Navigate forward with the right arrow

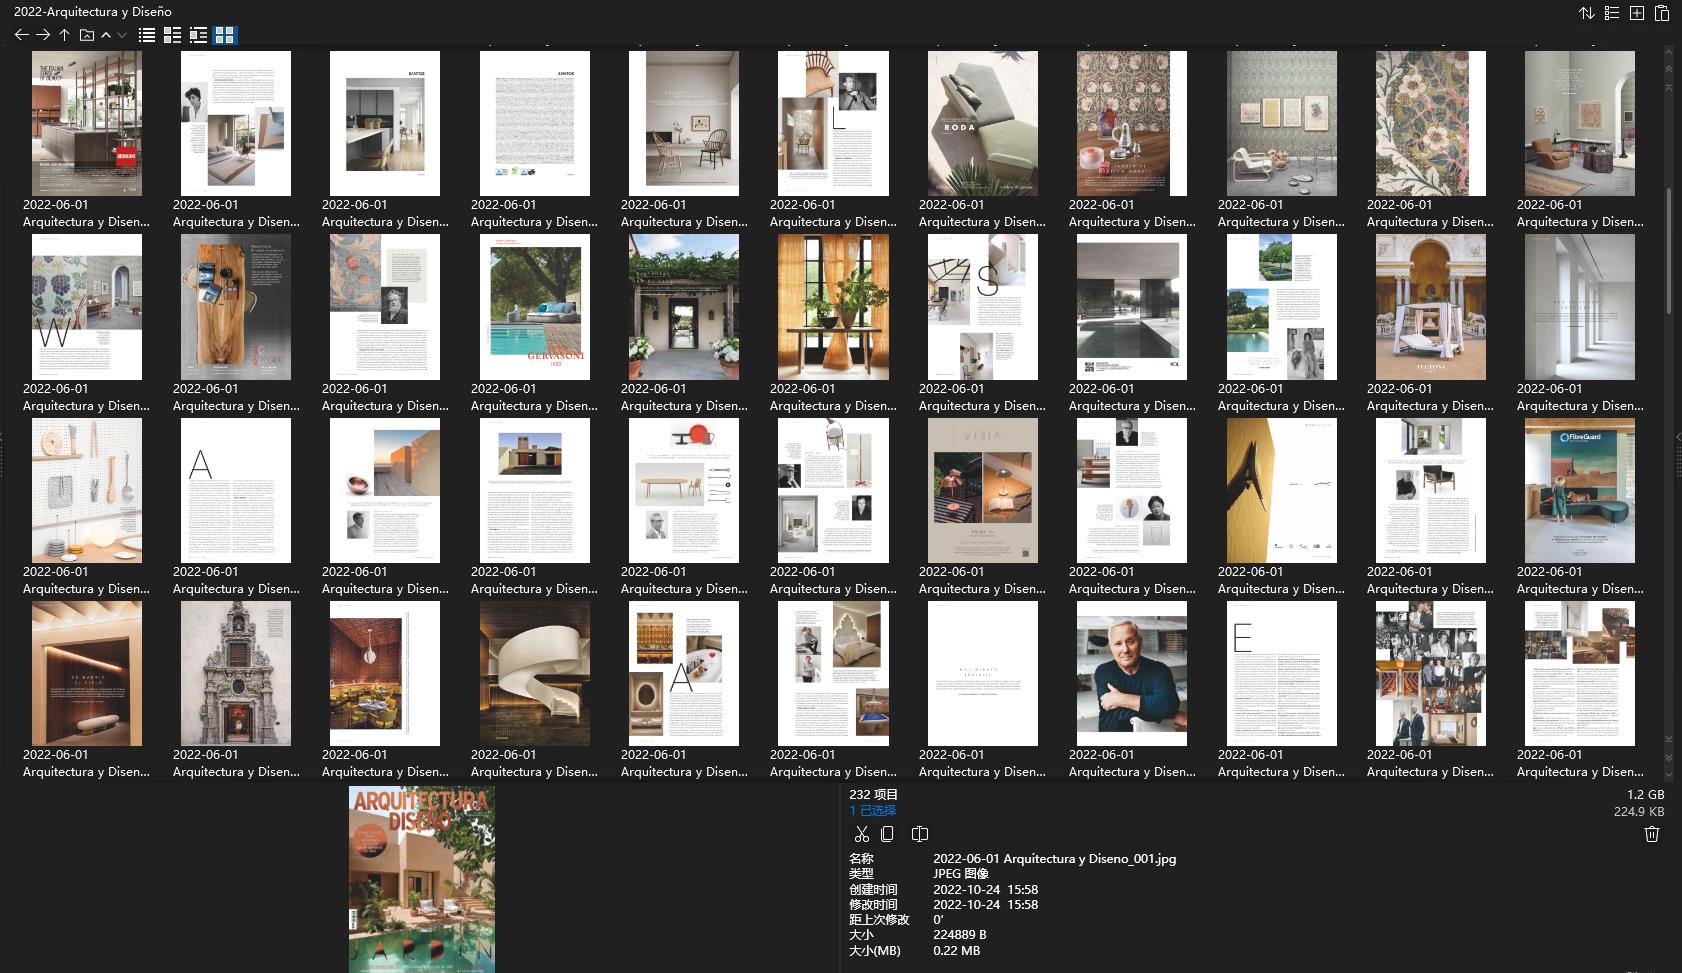coord(42,34)
